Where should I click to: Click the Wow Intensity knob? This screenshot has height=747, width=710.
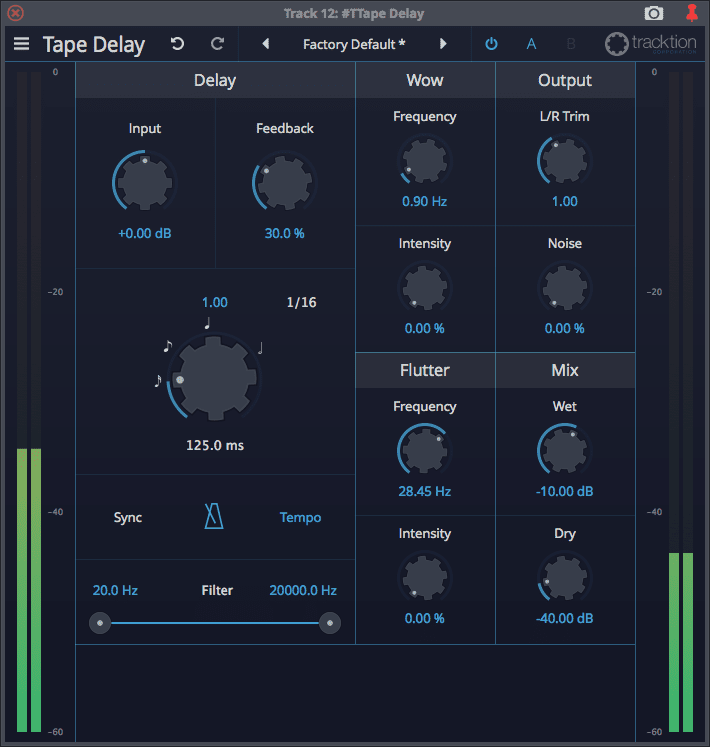(425, 287)
